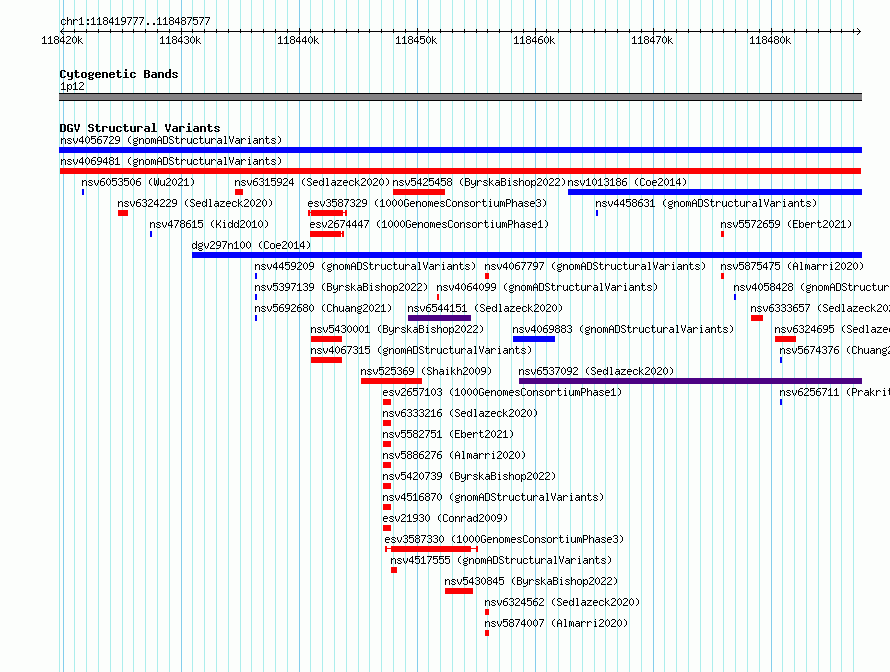The height and width of the screenshot is (672, 890).
Task: Click the chr1:118419777..118487577 region label
Action: click(x=135, y=21)
